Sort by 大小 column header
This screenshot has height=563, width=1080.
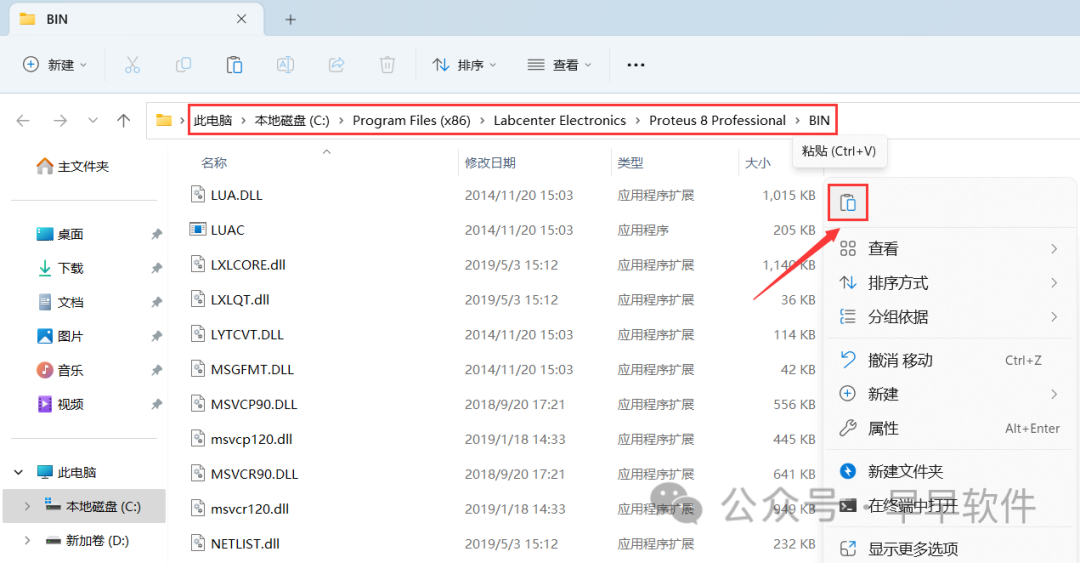758,163
